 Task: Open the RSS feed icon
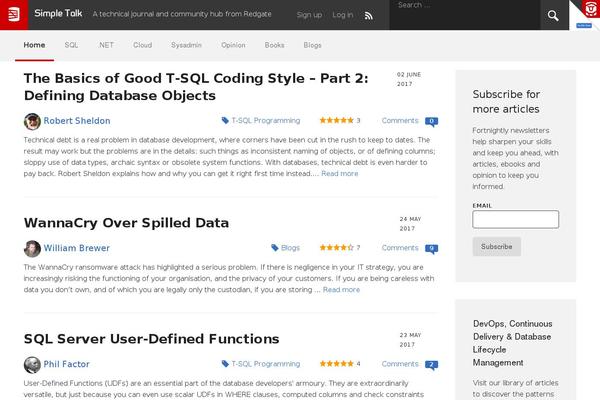(x=368, y=15)
